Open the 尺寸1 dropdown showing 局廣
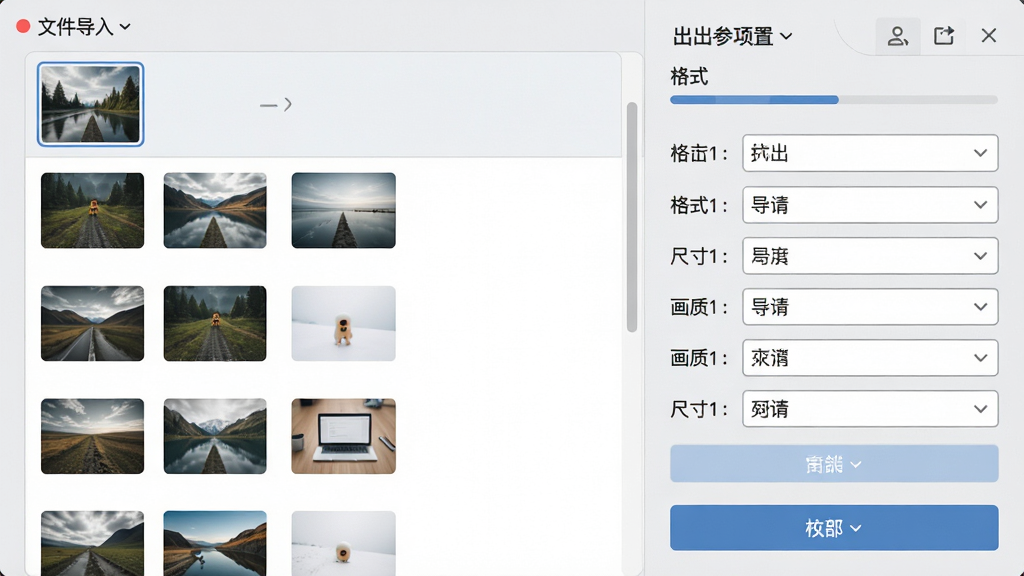Viewport: 1024px width, 576px height. [870, 256]
